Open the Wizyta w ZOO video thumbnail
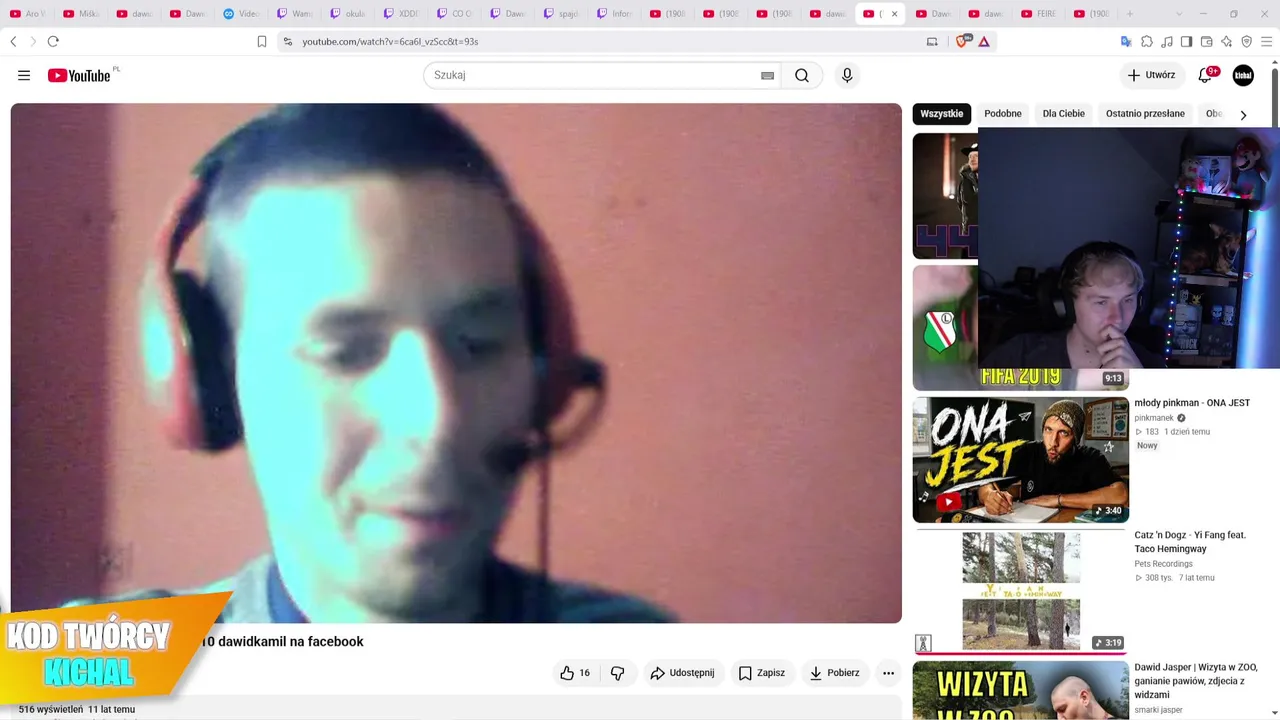The height and width of the screenshot is (720, 1280). coord(1021,690)
